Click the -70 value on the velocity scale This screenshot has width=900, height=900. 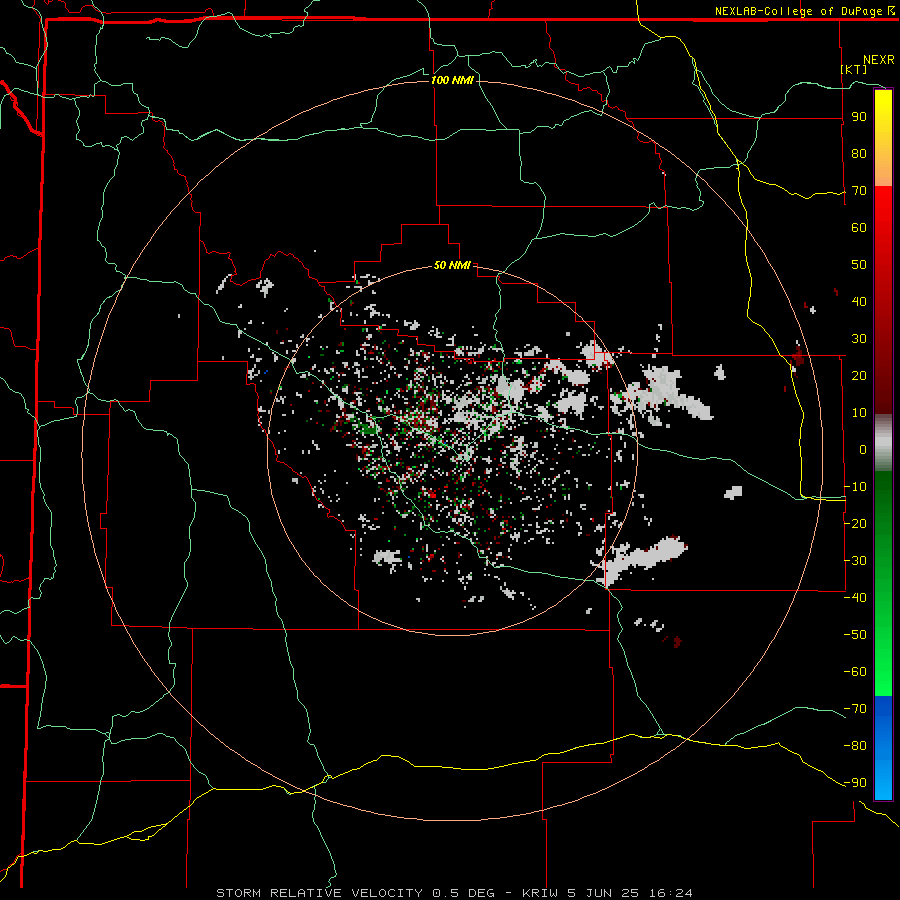[855, 709]
